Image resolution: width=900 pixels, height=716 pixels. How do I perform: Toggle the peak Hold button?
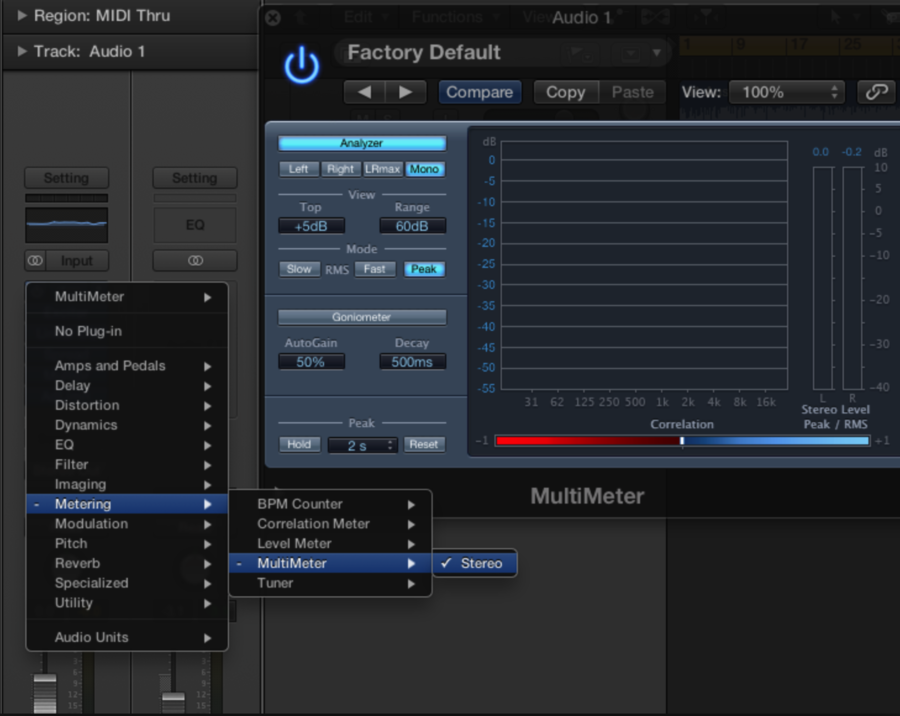point(299,444)
